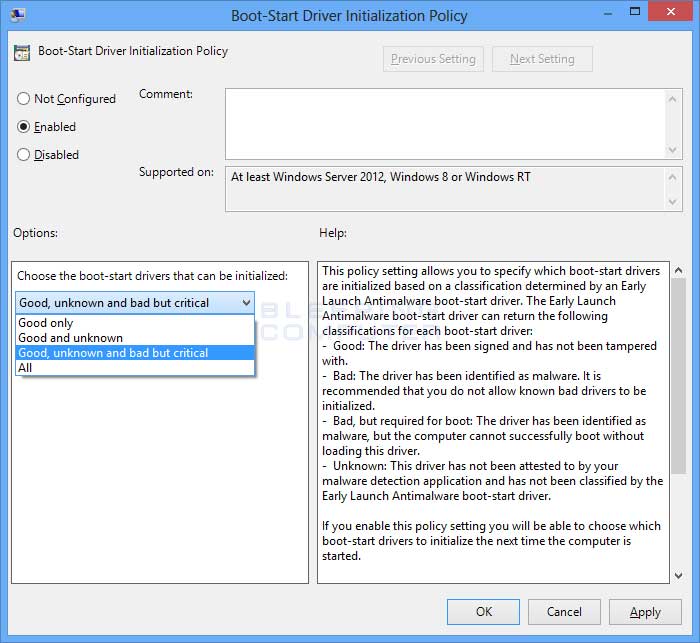
Task: Maximize the policy dialog window
Action: click(635, 12)
